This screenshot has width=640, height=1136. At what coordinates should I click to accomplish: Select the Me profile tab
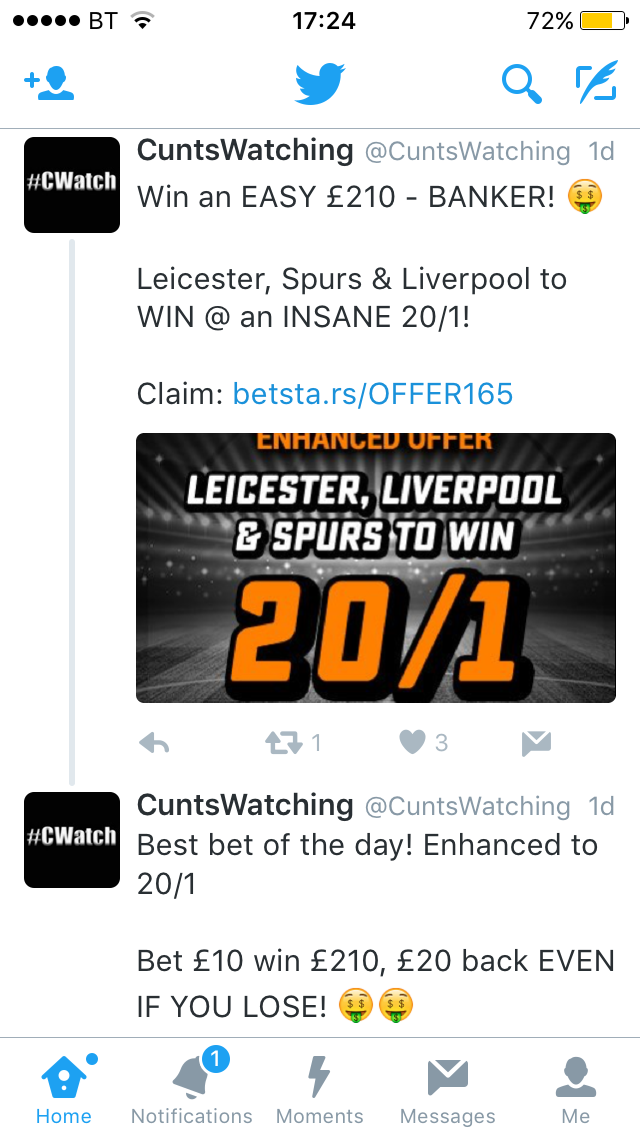pyautogui.click(x=575, y=1088)
